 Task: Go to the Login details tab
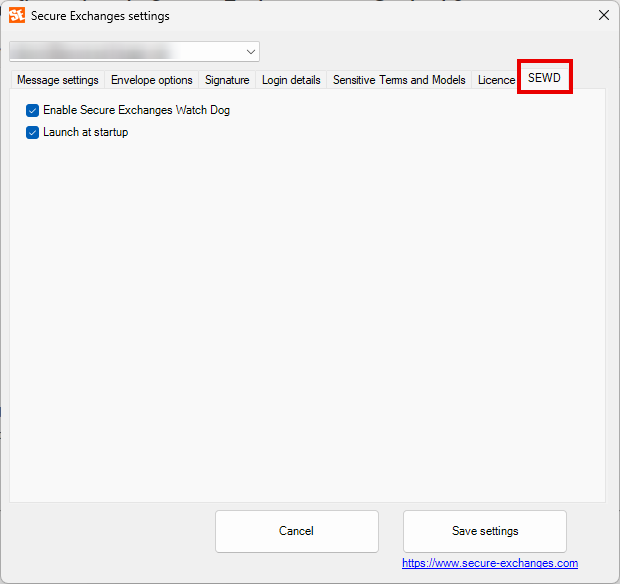(291, 80)
